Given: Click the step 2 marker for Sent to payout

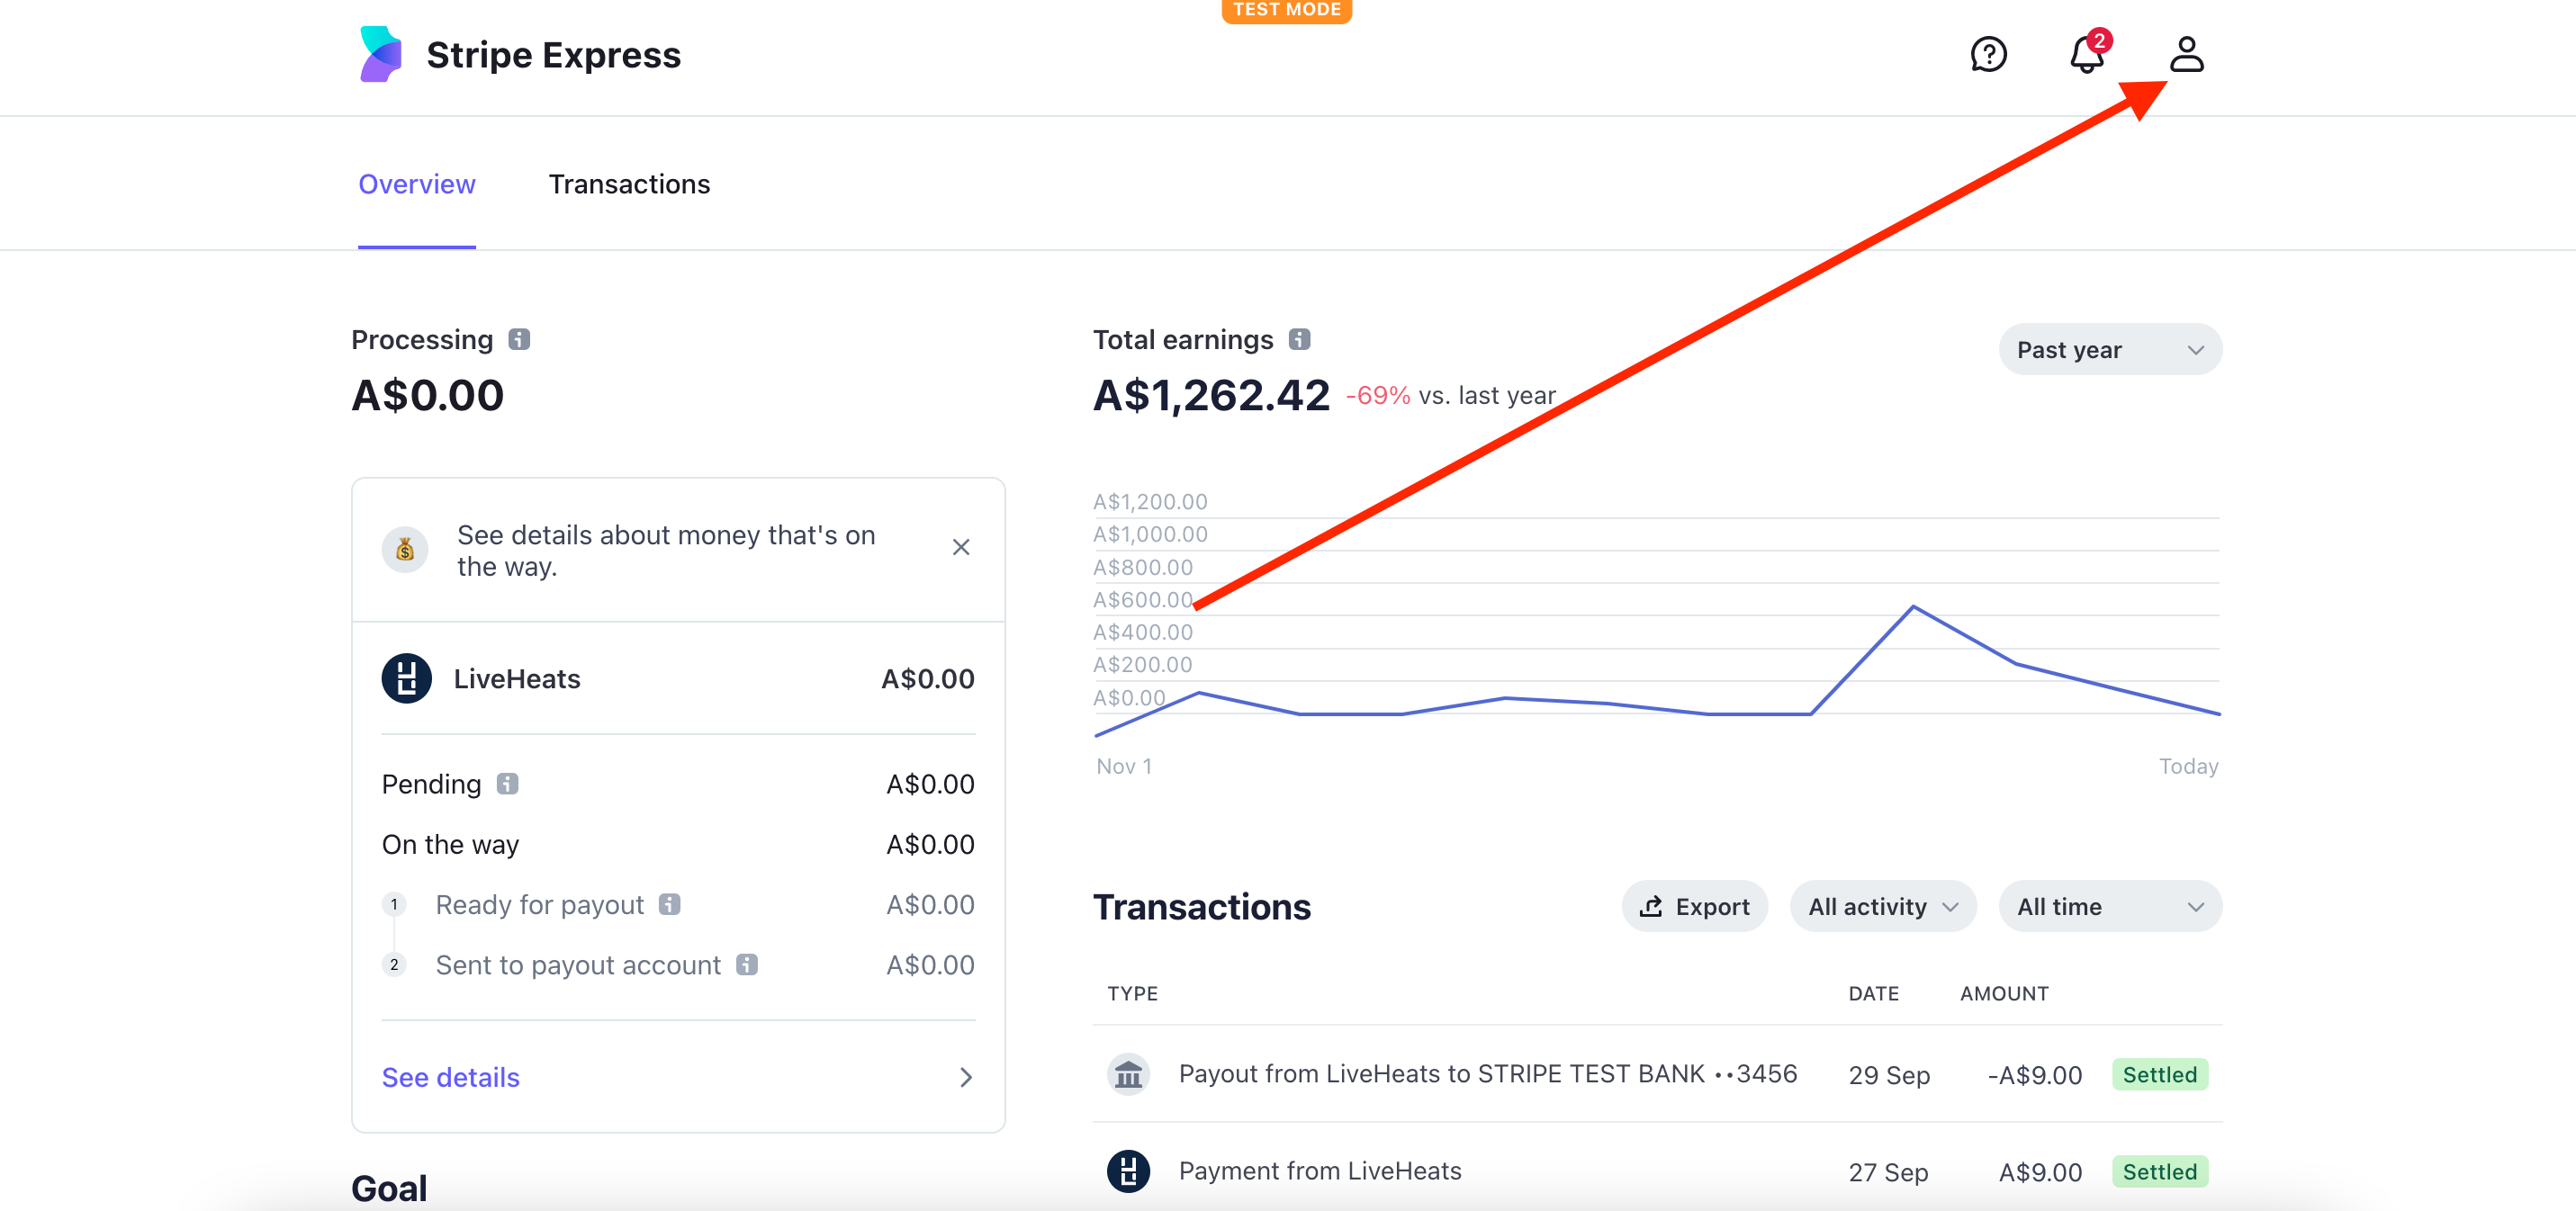Looking at the screenshot, I should point(394,964).
